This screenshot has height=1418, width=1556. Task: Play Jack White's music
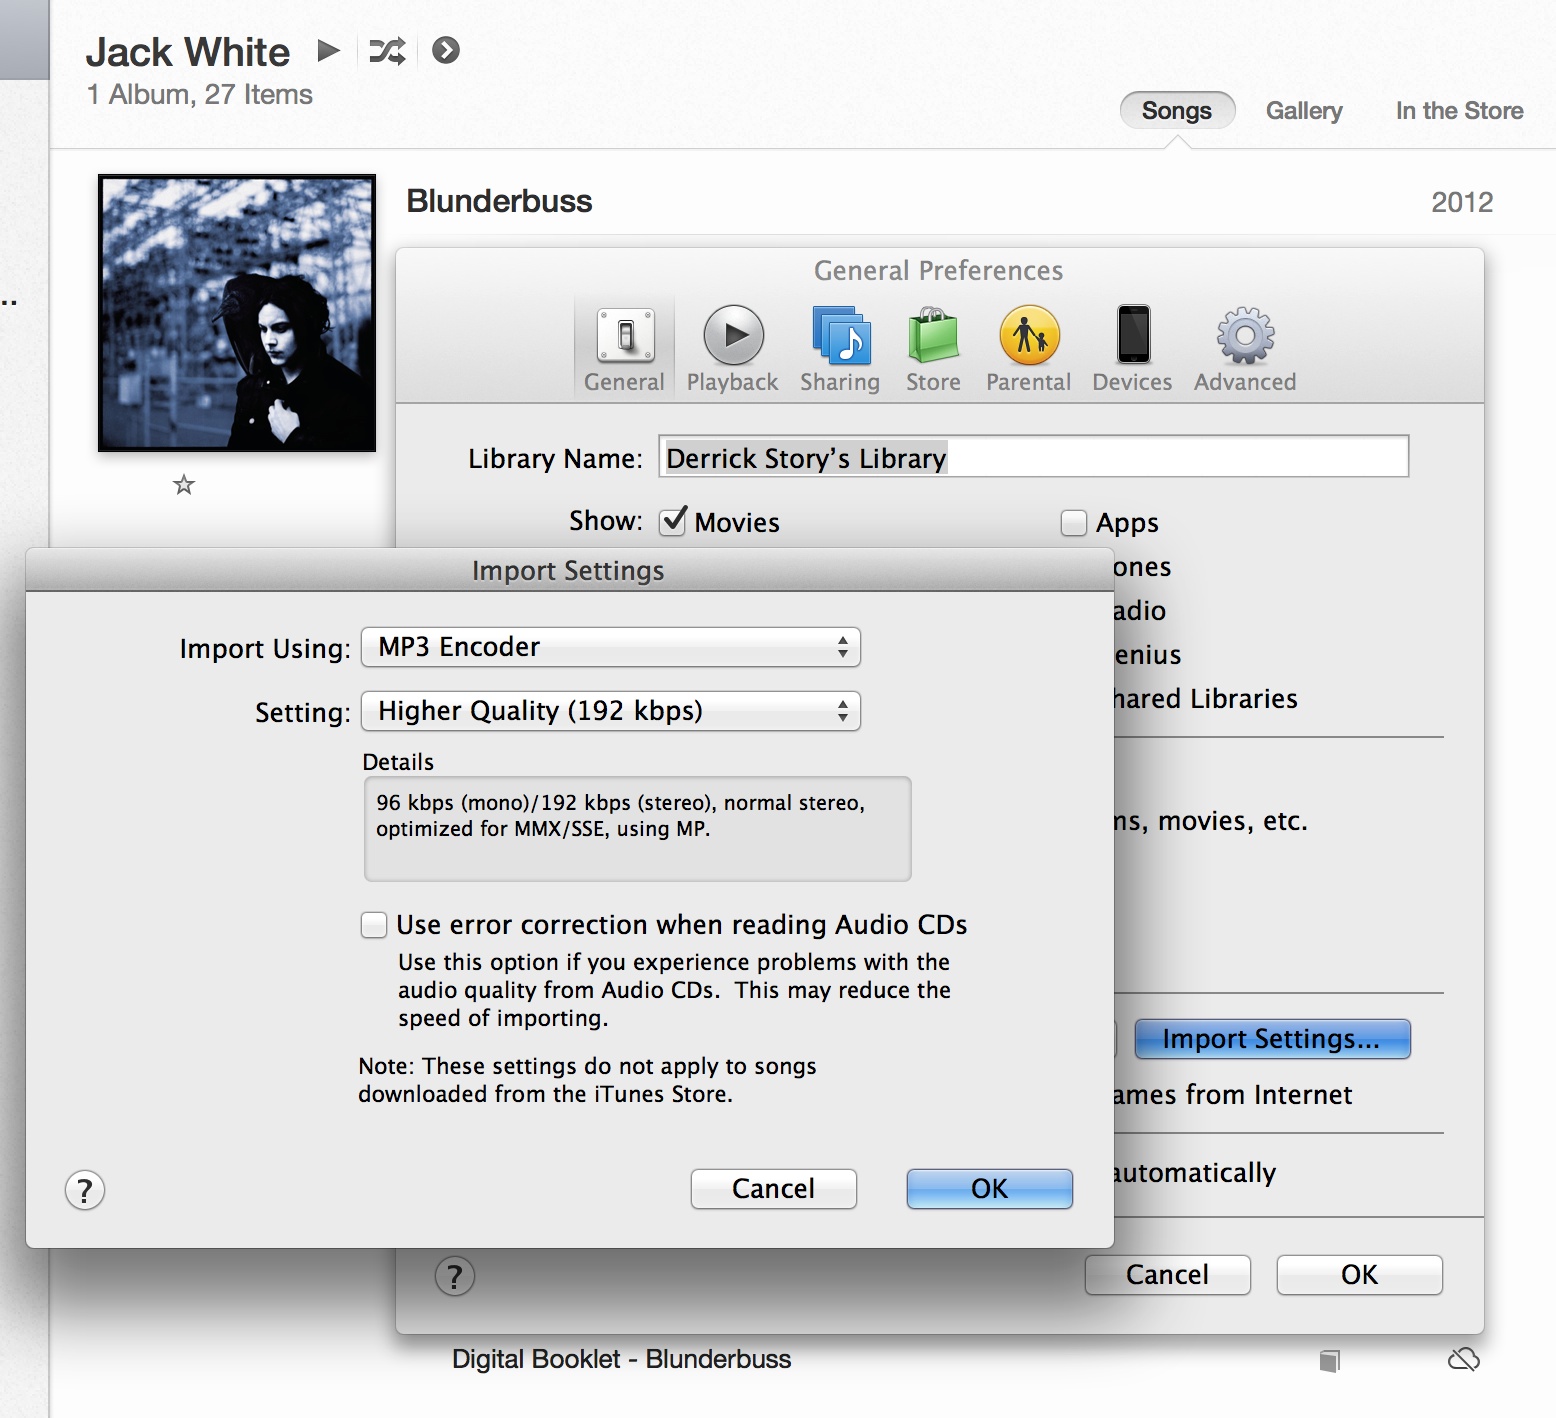pyautogui.click(x=328, y=50)
